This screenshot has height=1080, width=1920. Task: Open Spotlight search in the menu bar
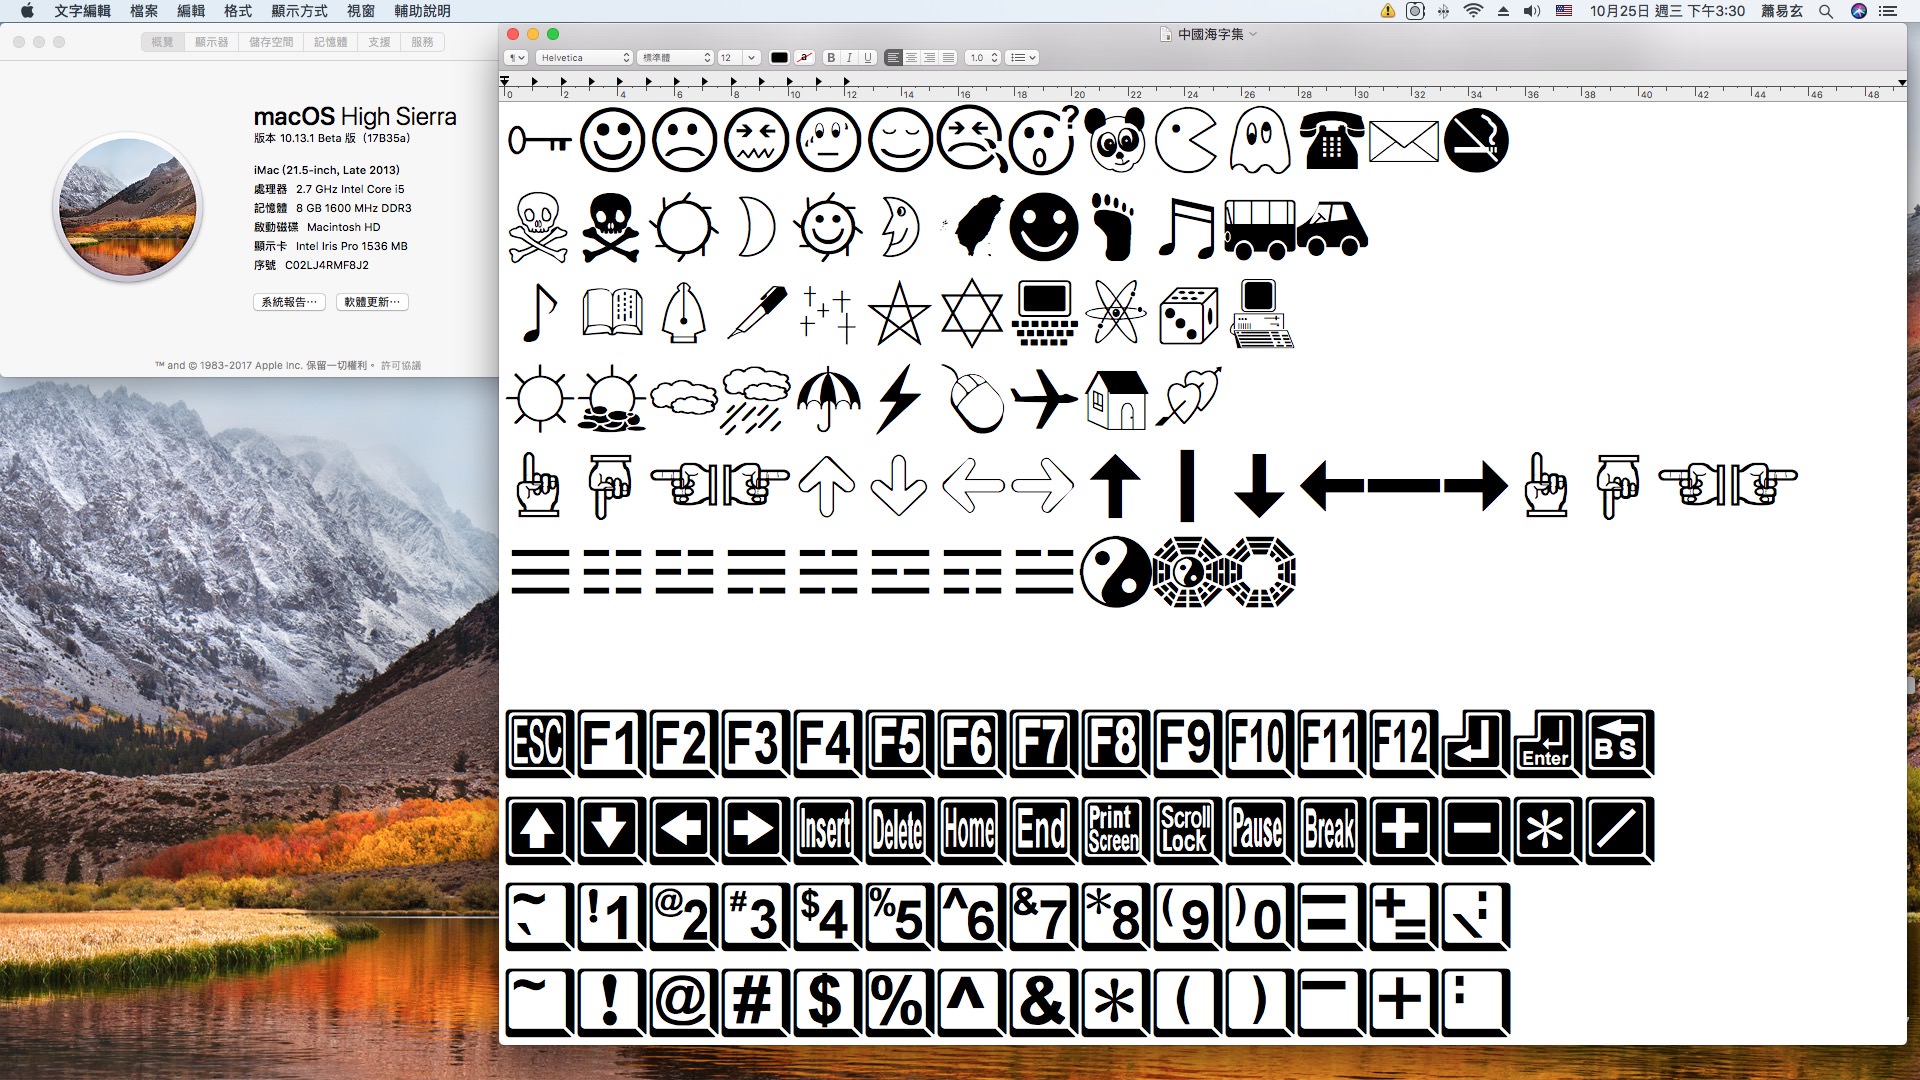[1825, 11]
